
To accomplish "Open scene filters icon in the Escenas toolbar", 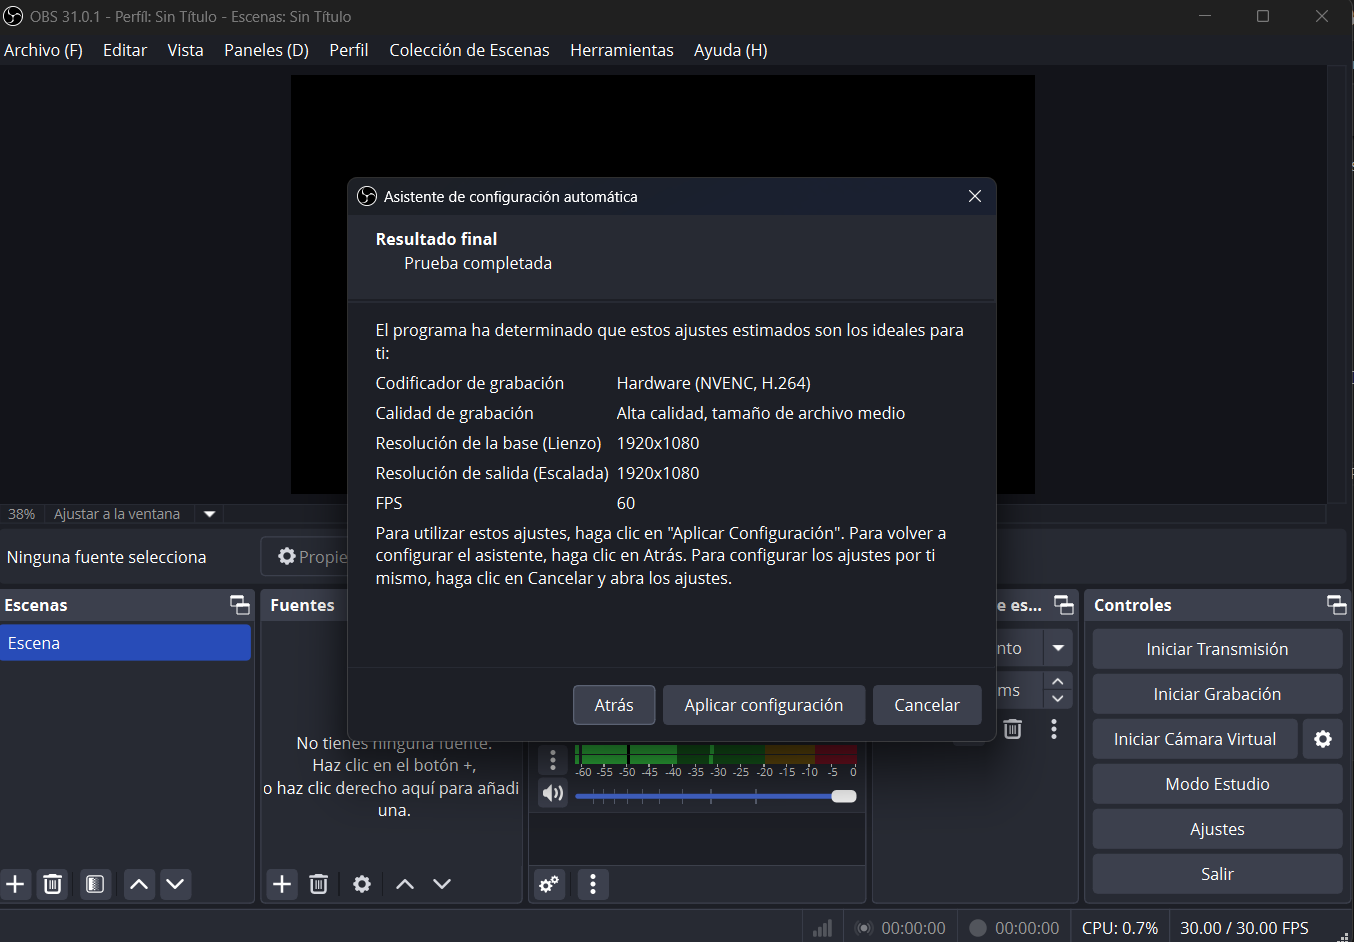I will tap(95, 884).
